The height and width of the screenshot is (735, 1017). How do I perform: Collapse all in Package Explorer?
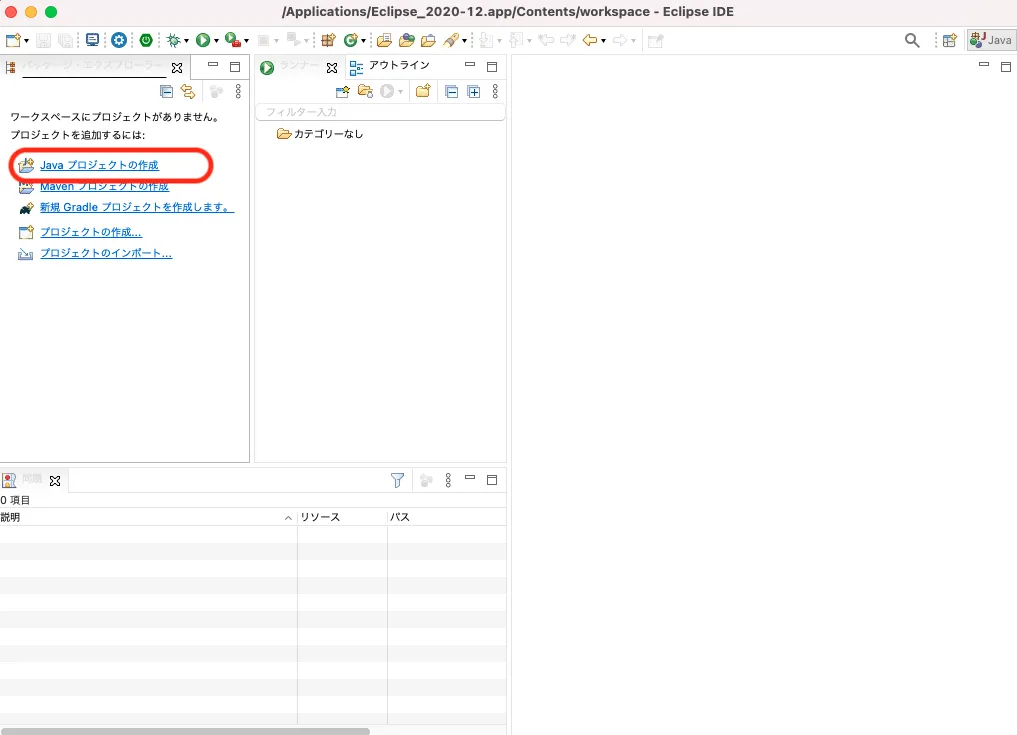coord(167,91)
